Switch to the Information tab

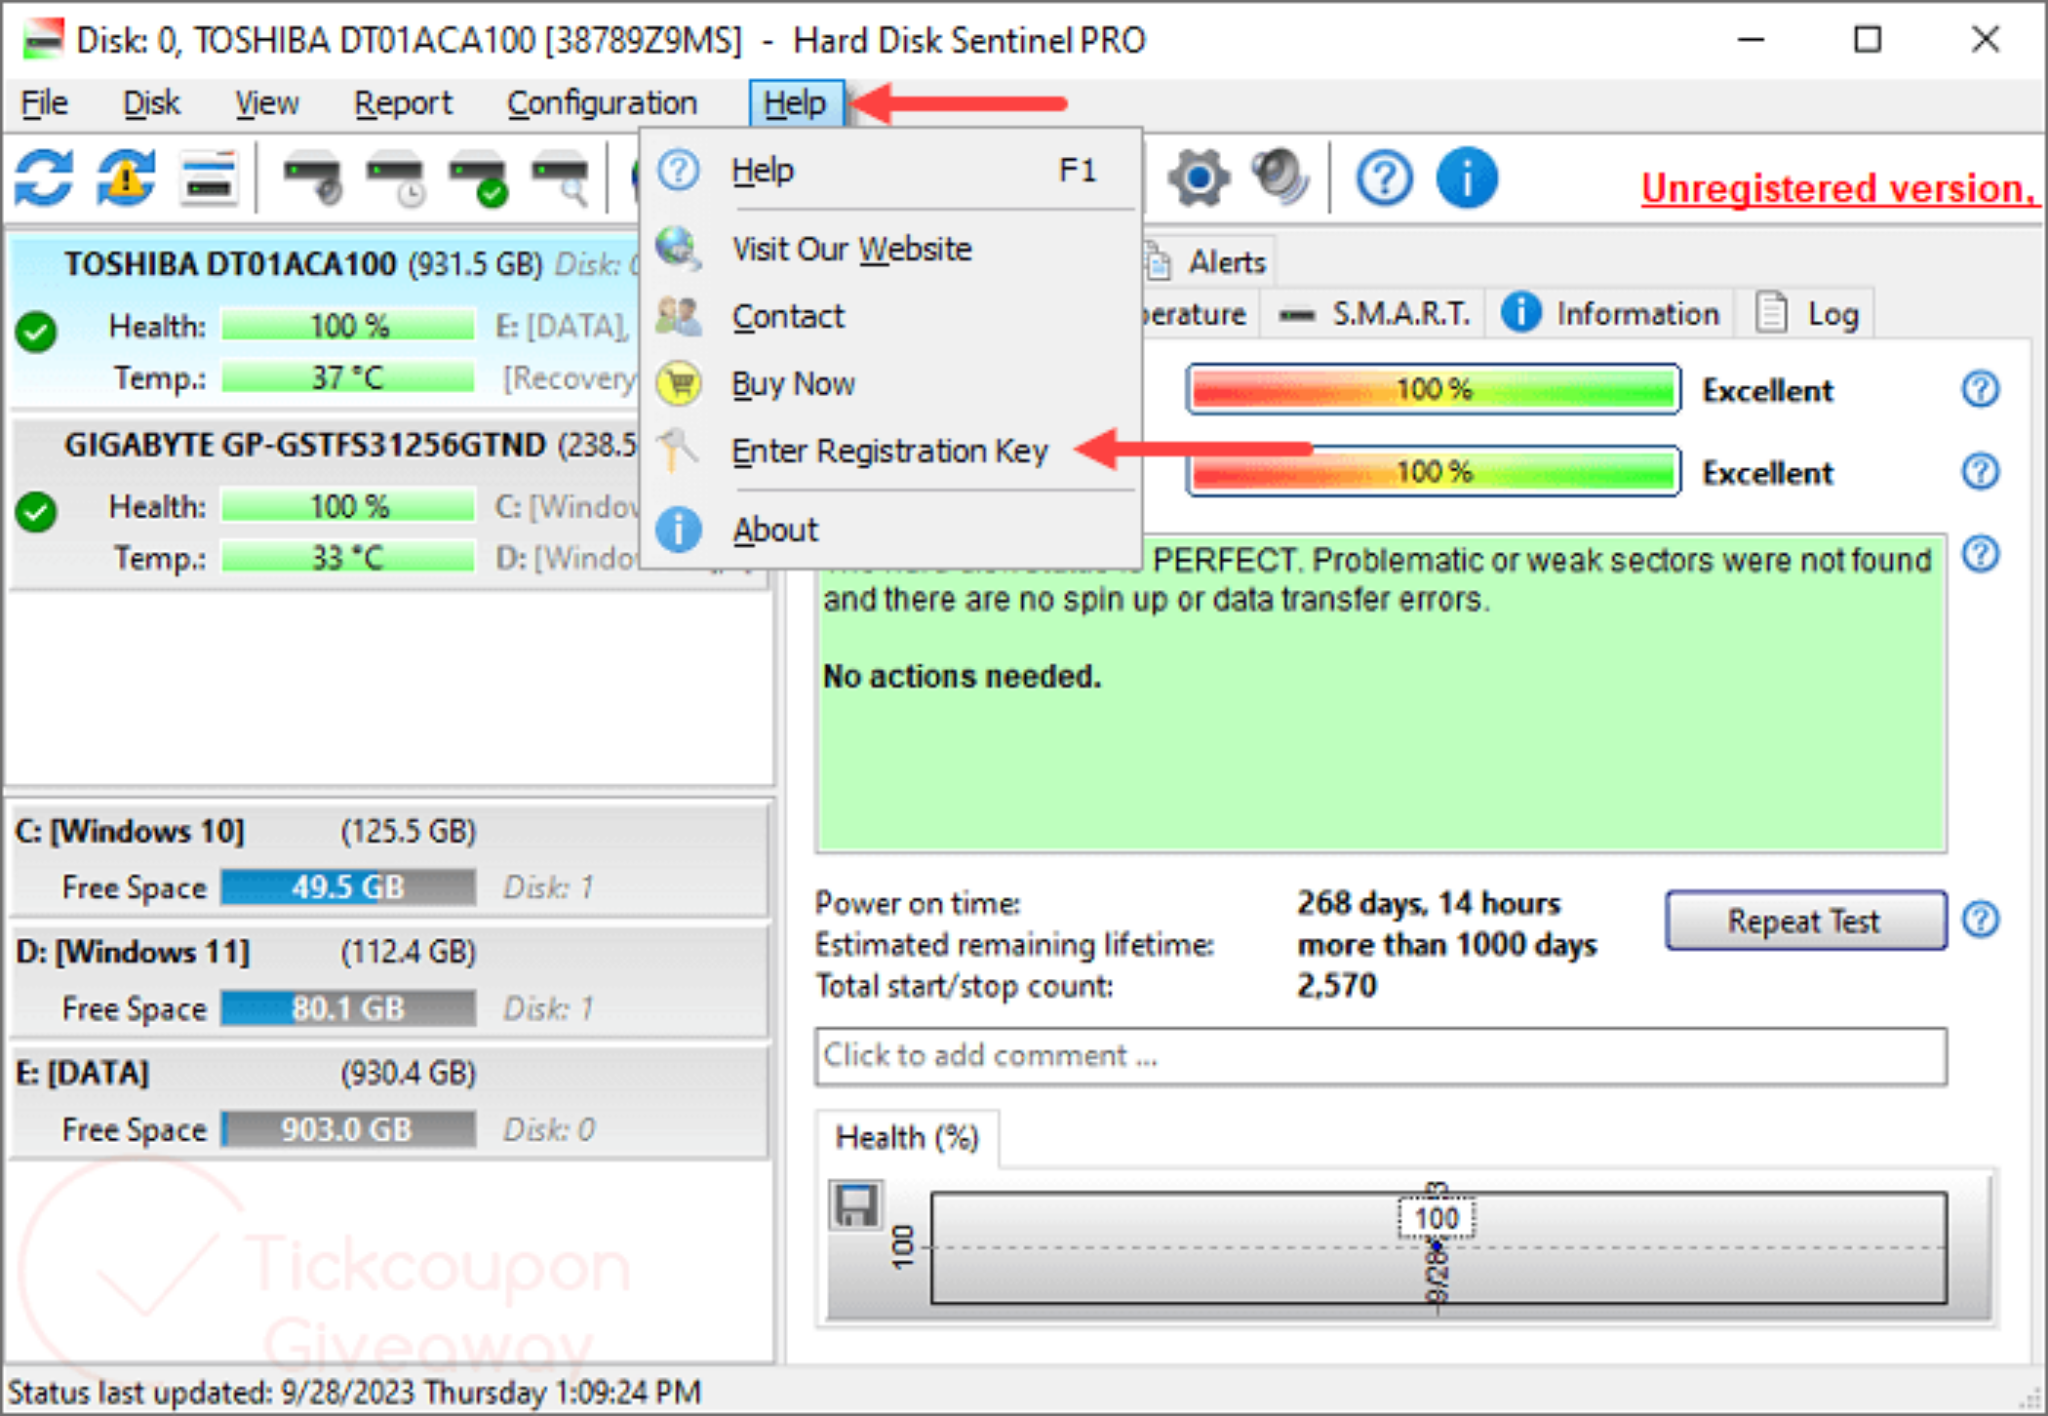coord(1610,314)
